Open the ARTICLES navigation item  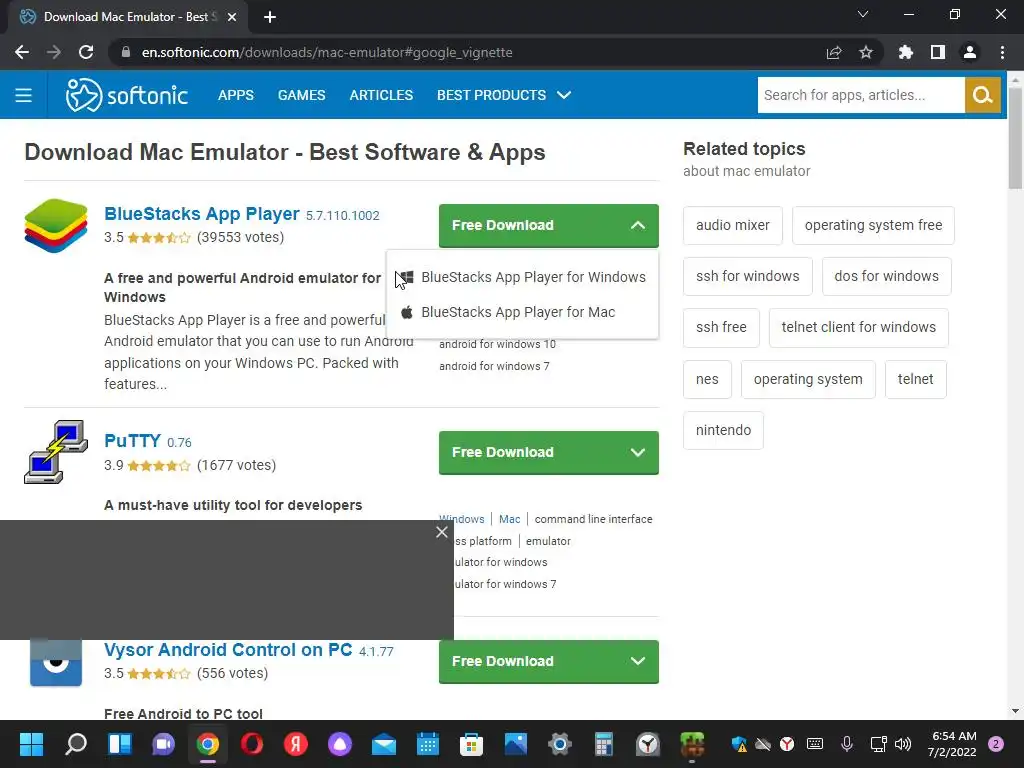point(381,95)
